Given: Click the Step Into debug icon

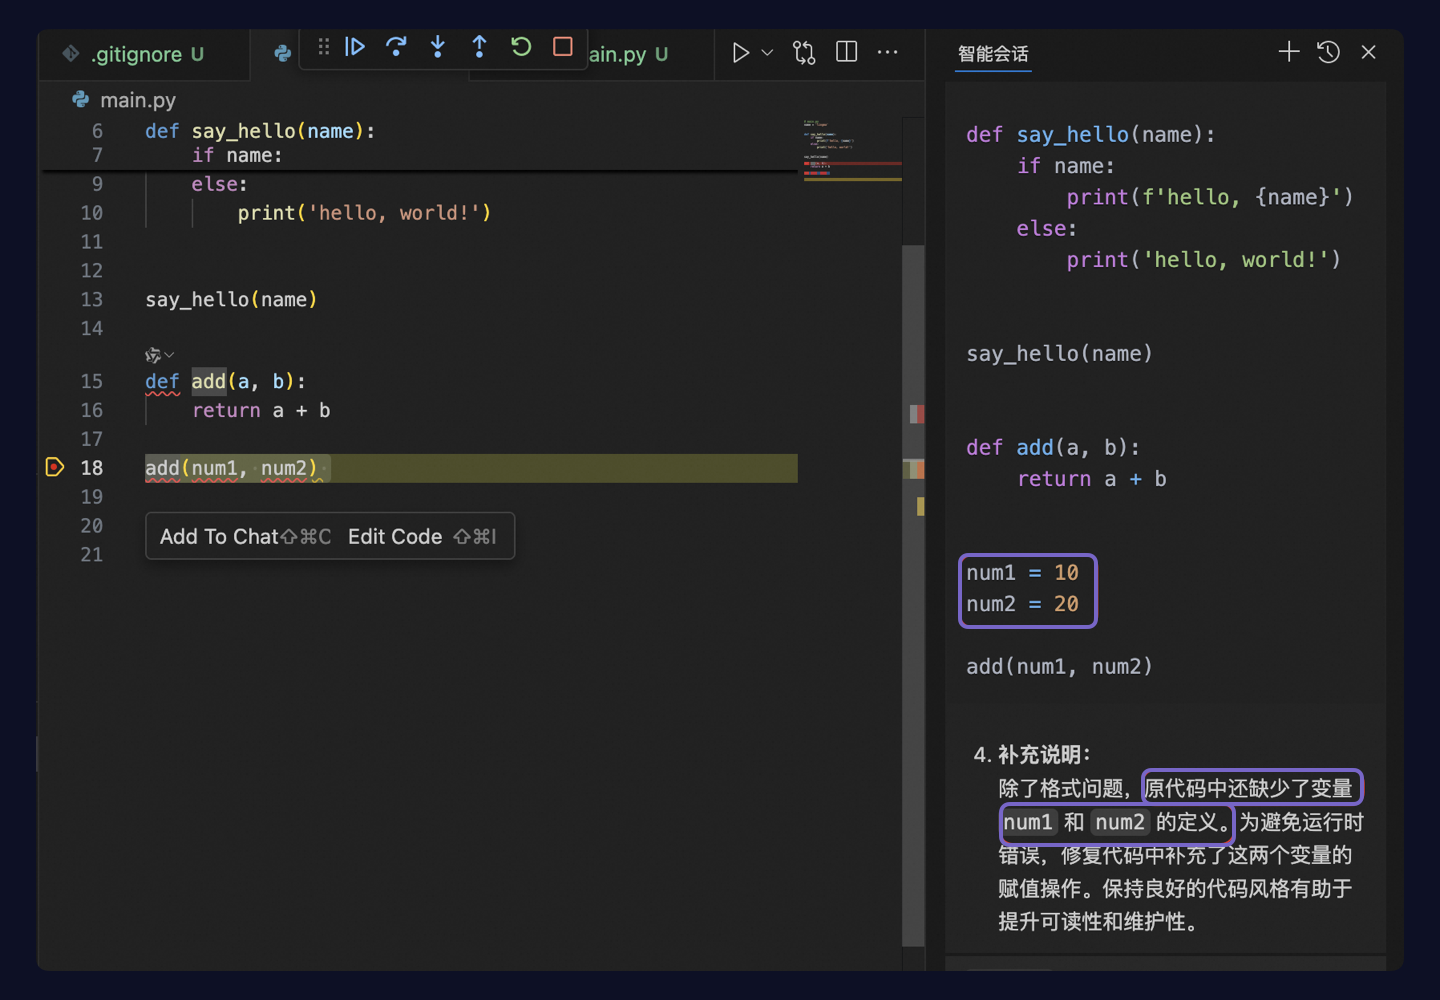Looking at the screenshot, I should click(x=438, y=46).
